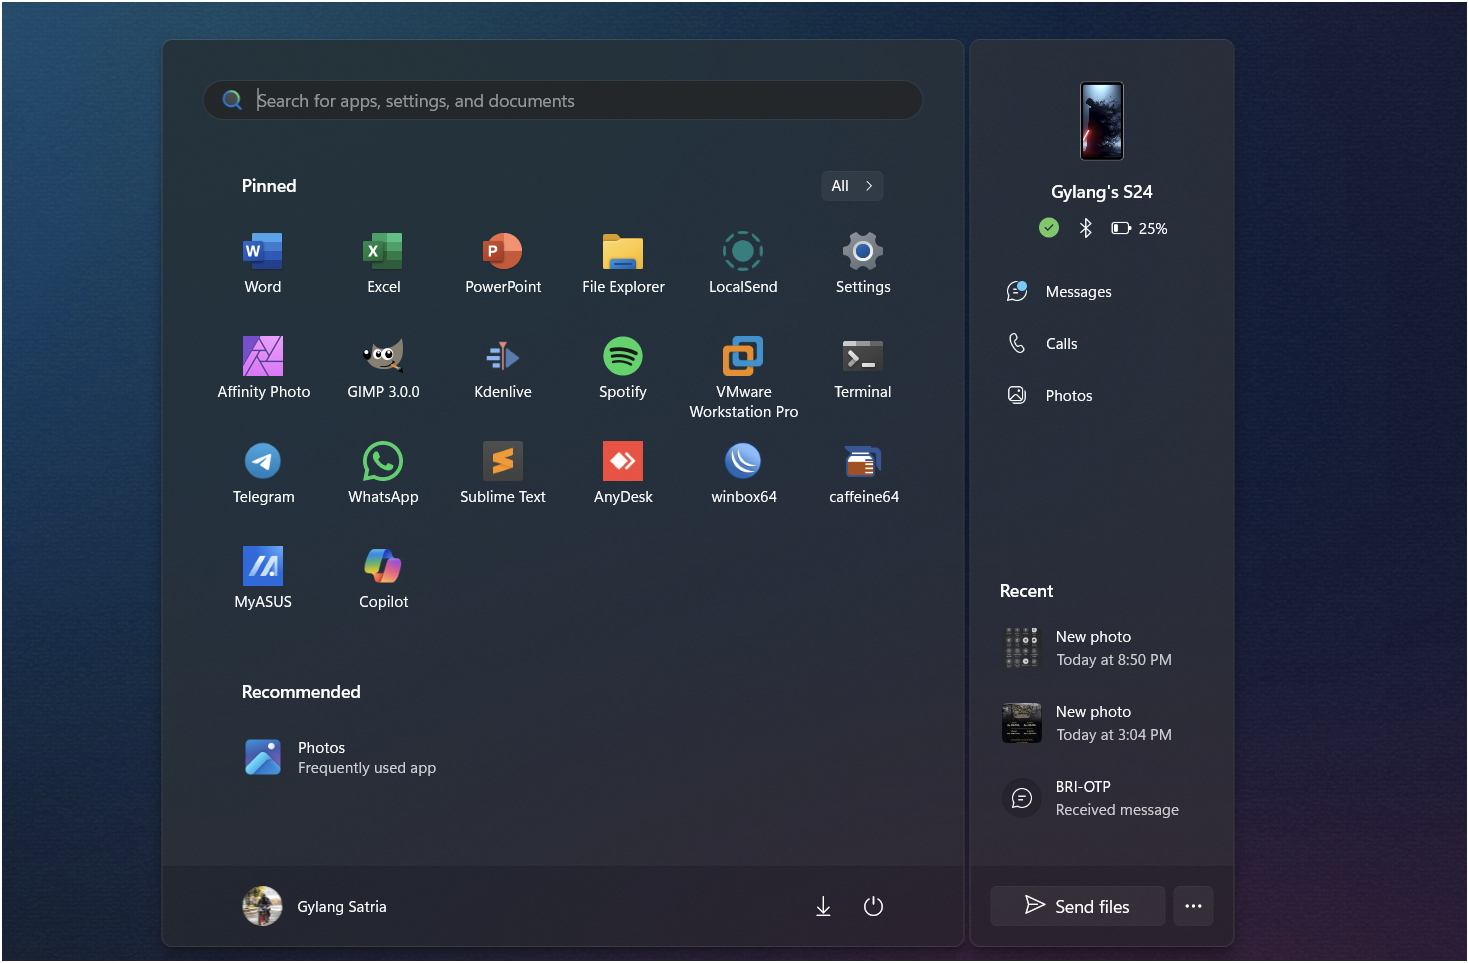Click the power button icon
Viewport: 1469px width, 963px height.
[873, 906]
